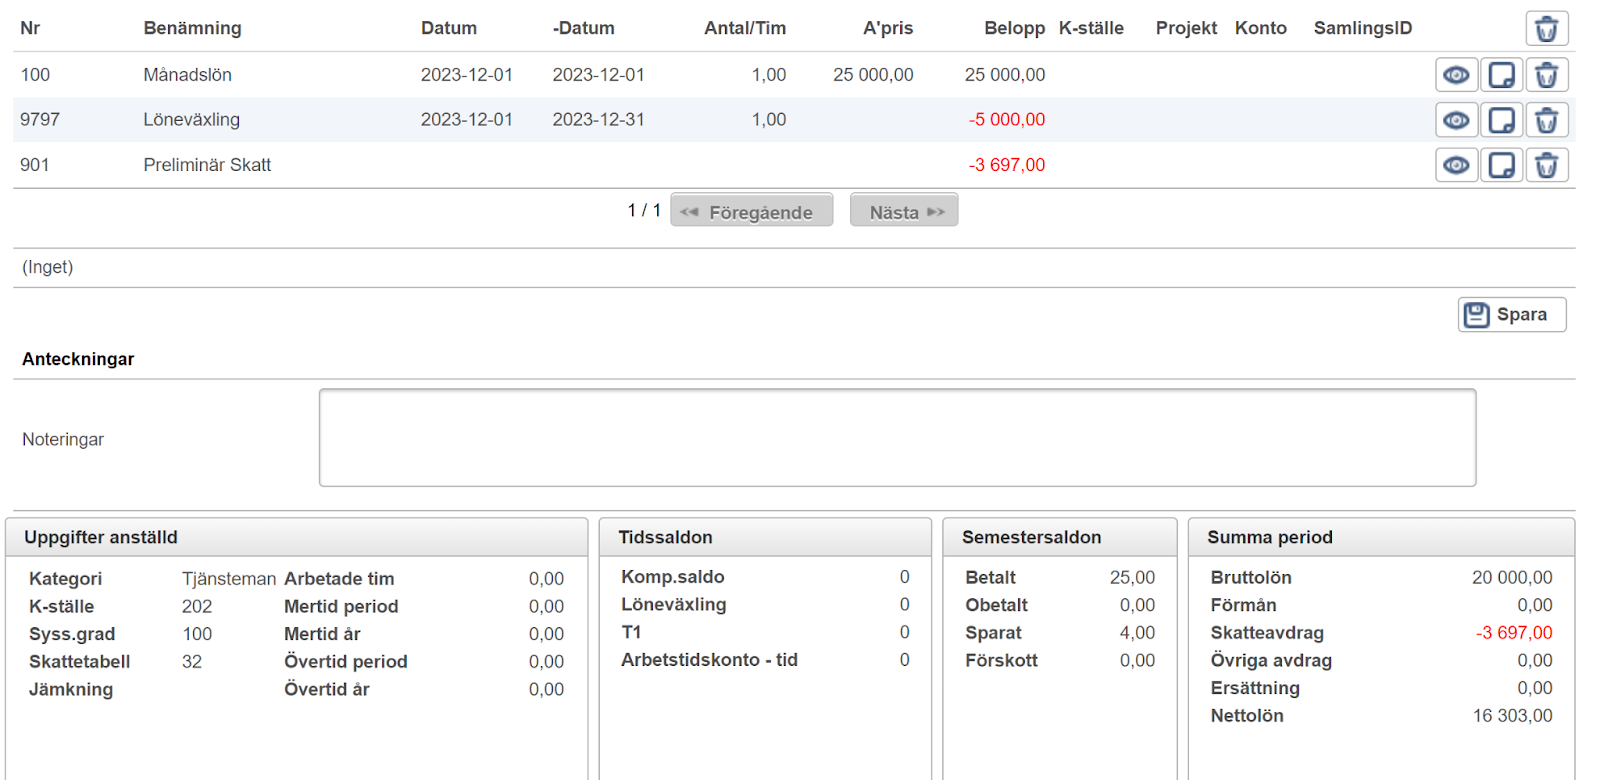Delete the Löneväxling row
Screen dimensions: 1600x780
[1546, 120]
